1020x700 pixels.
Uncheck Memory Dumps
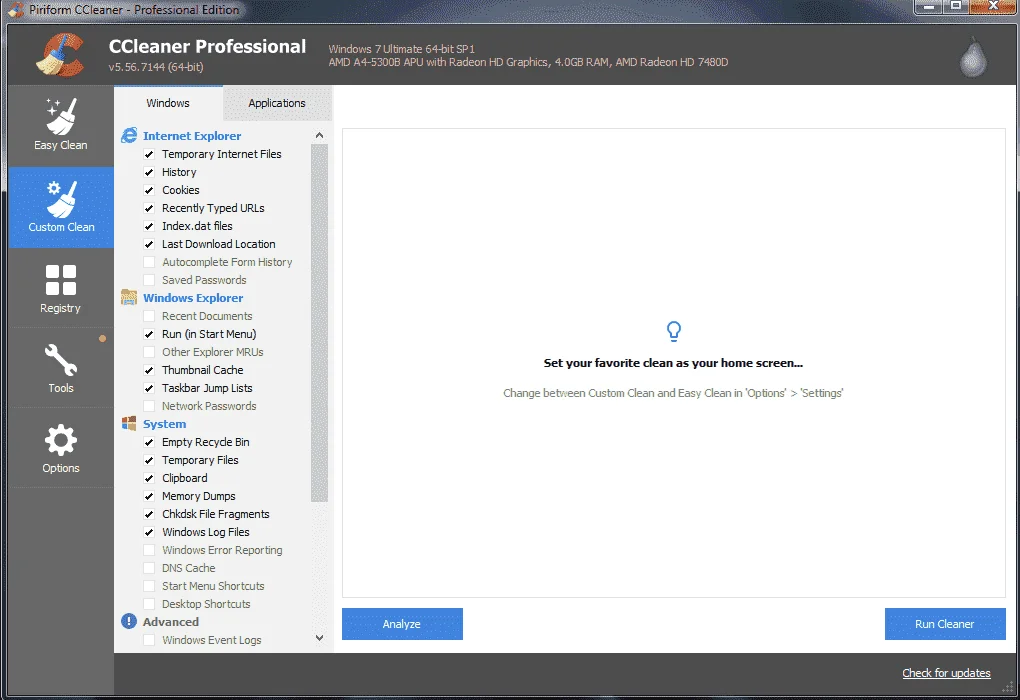click(149, 496)
